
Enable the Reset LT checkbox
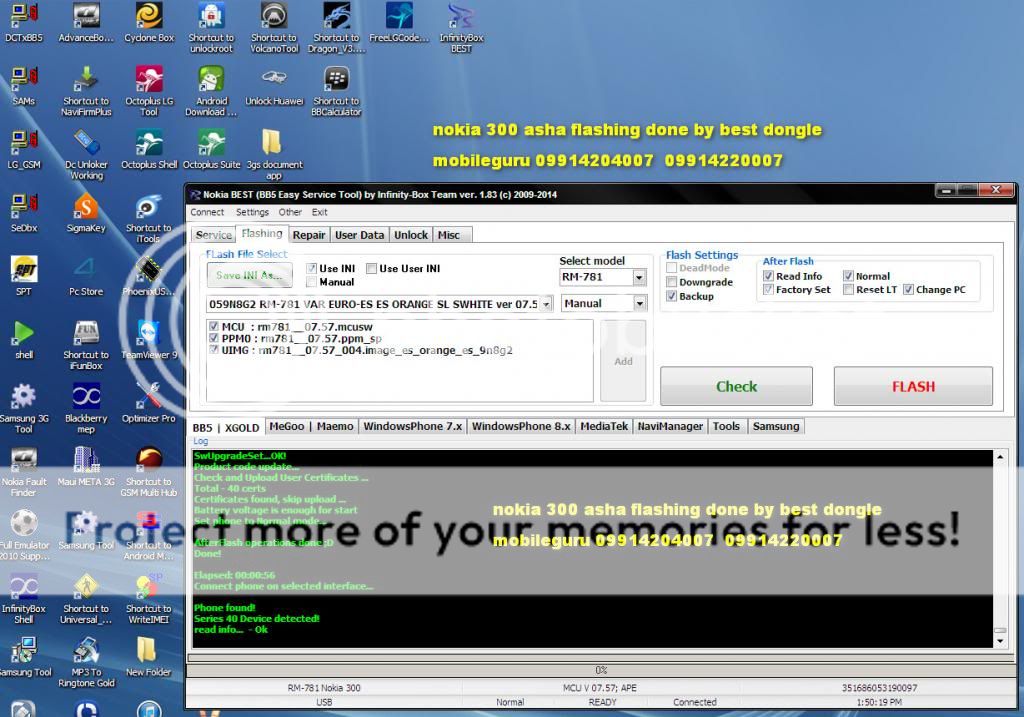pyautogui.click(x=848, y=289)
